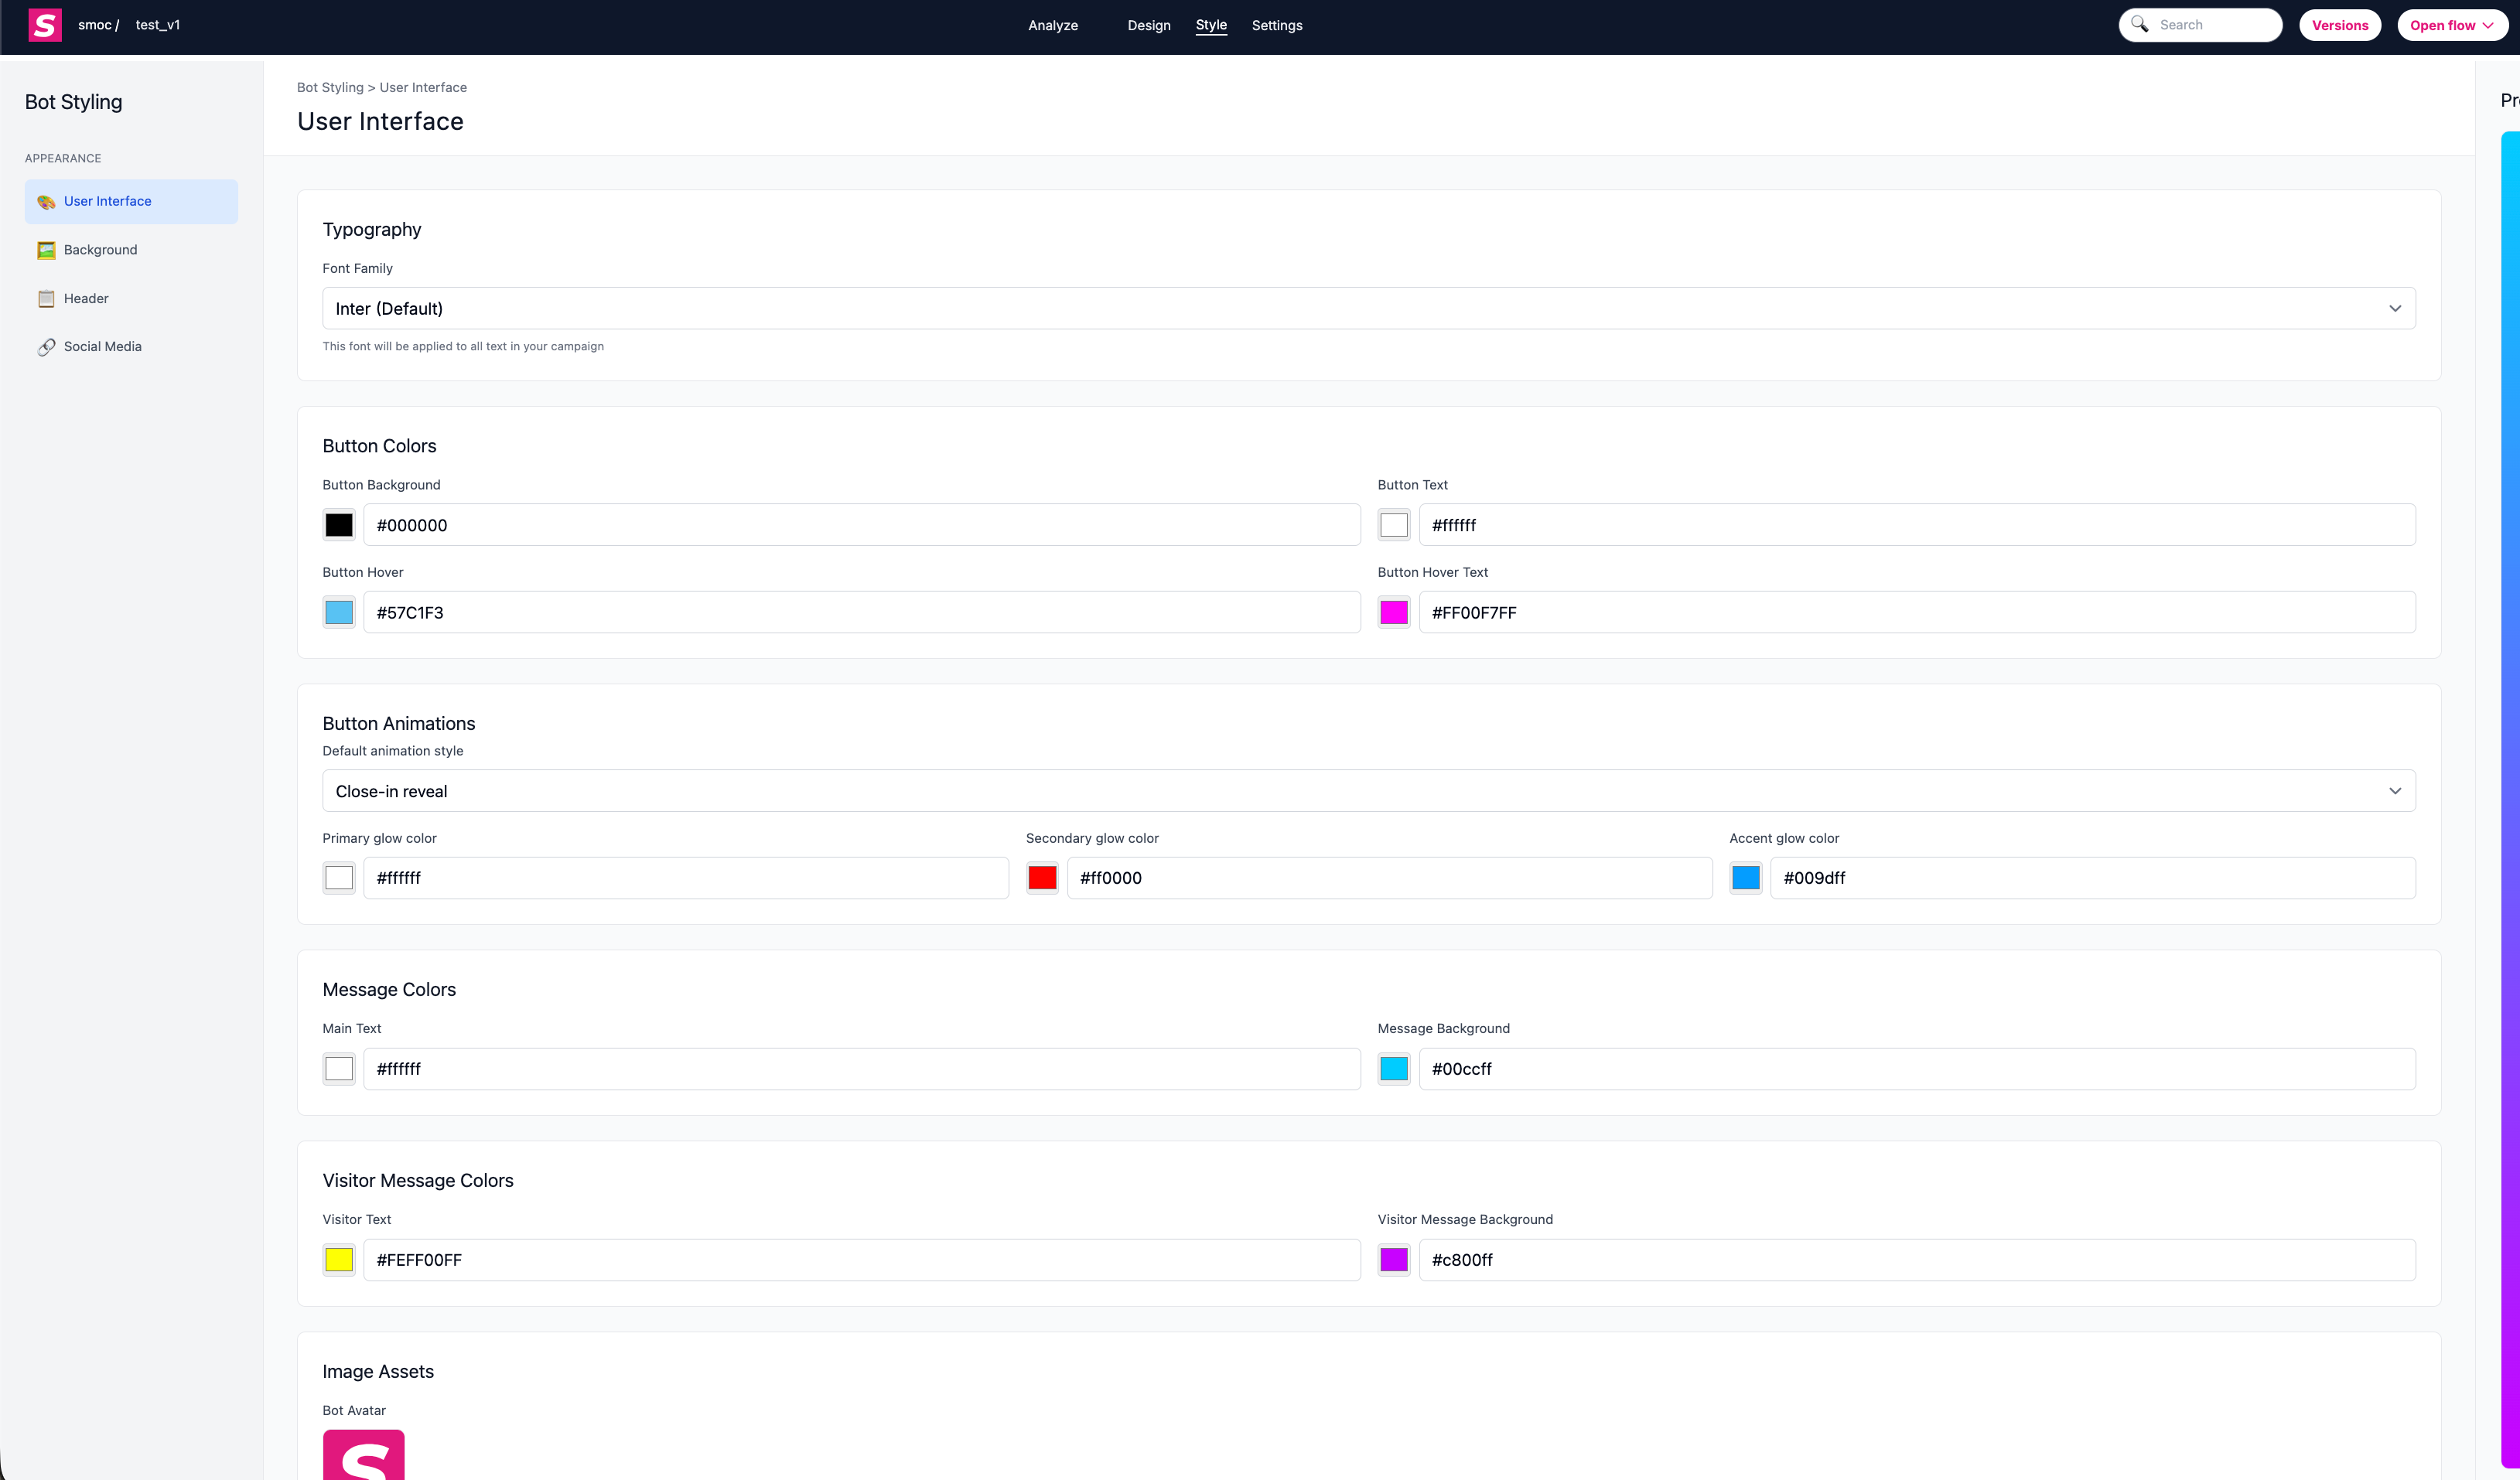Click the Bot Avatar image thumbnail
The height and width of the screenshot is (1480, 2520).
tap(363, 1455)
